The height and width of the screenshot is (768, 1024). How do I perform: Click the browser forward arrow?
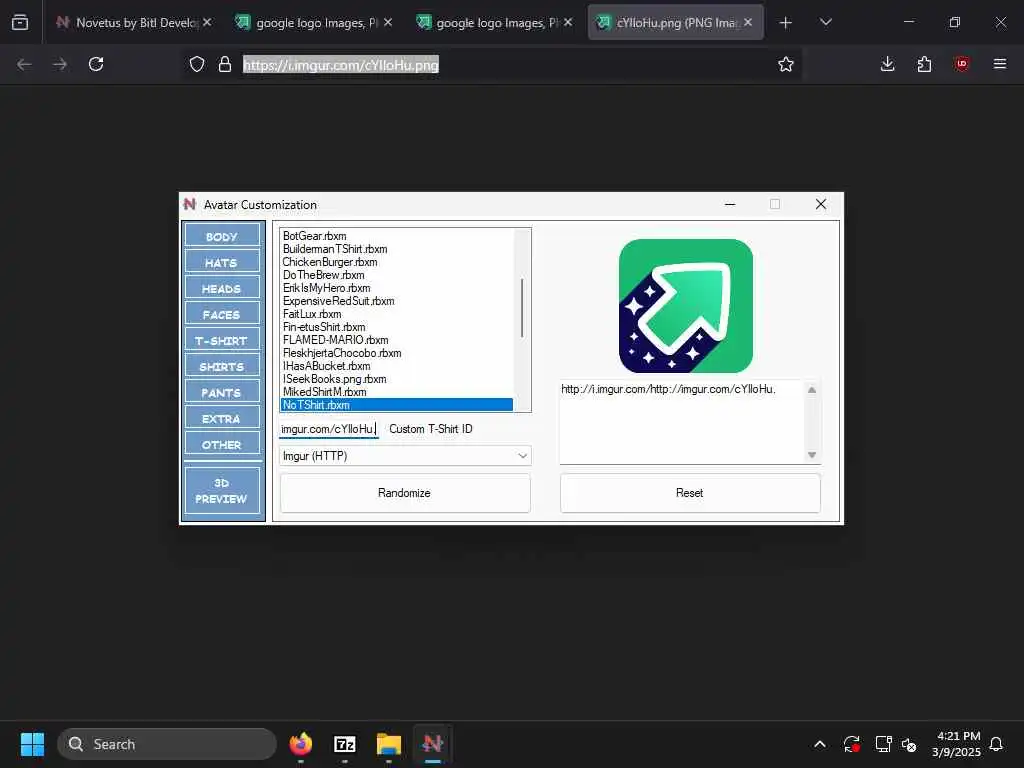click(60, 64)
